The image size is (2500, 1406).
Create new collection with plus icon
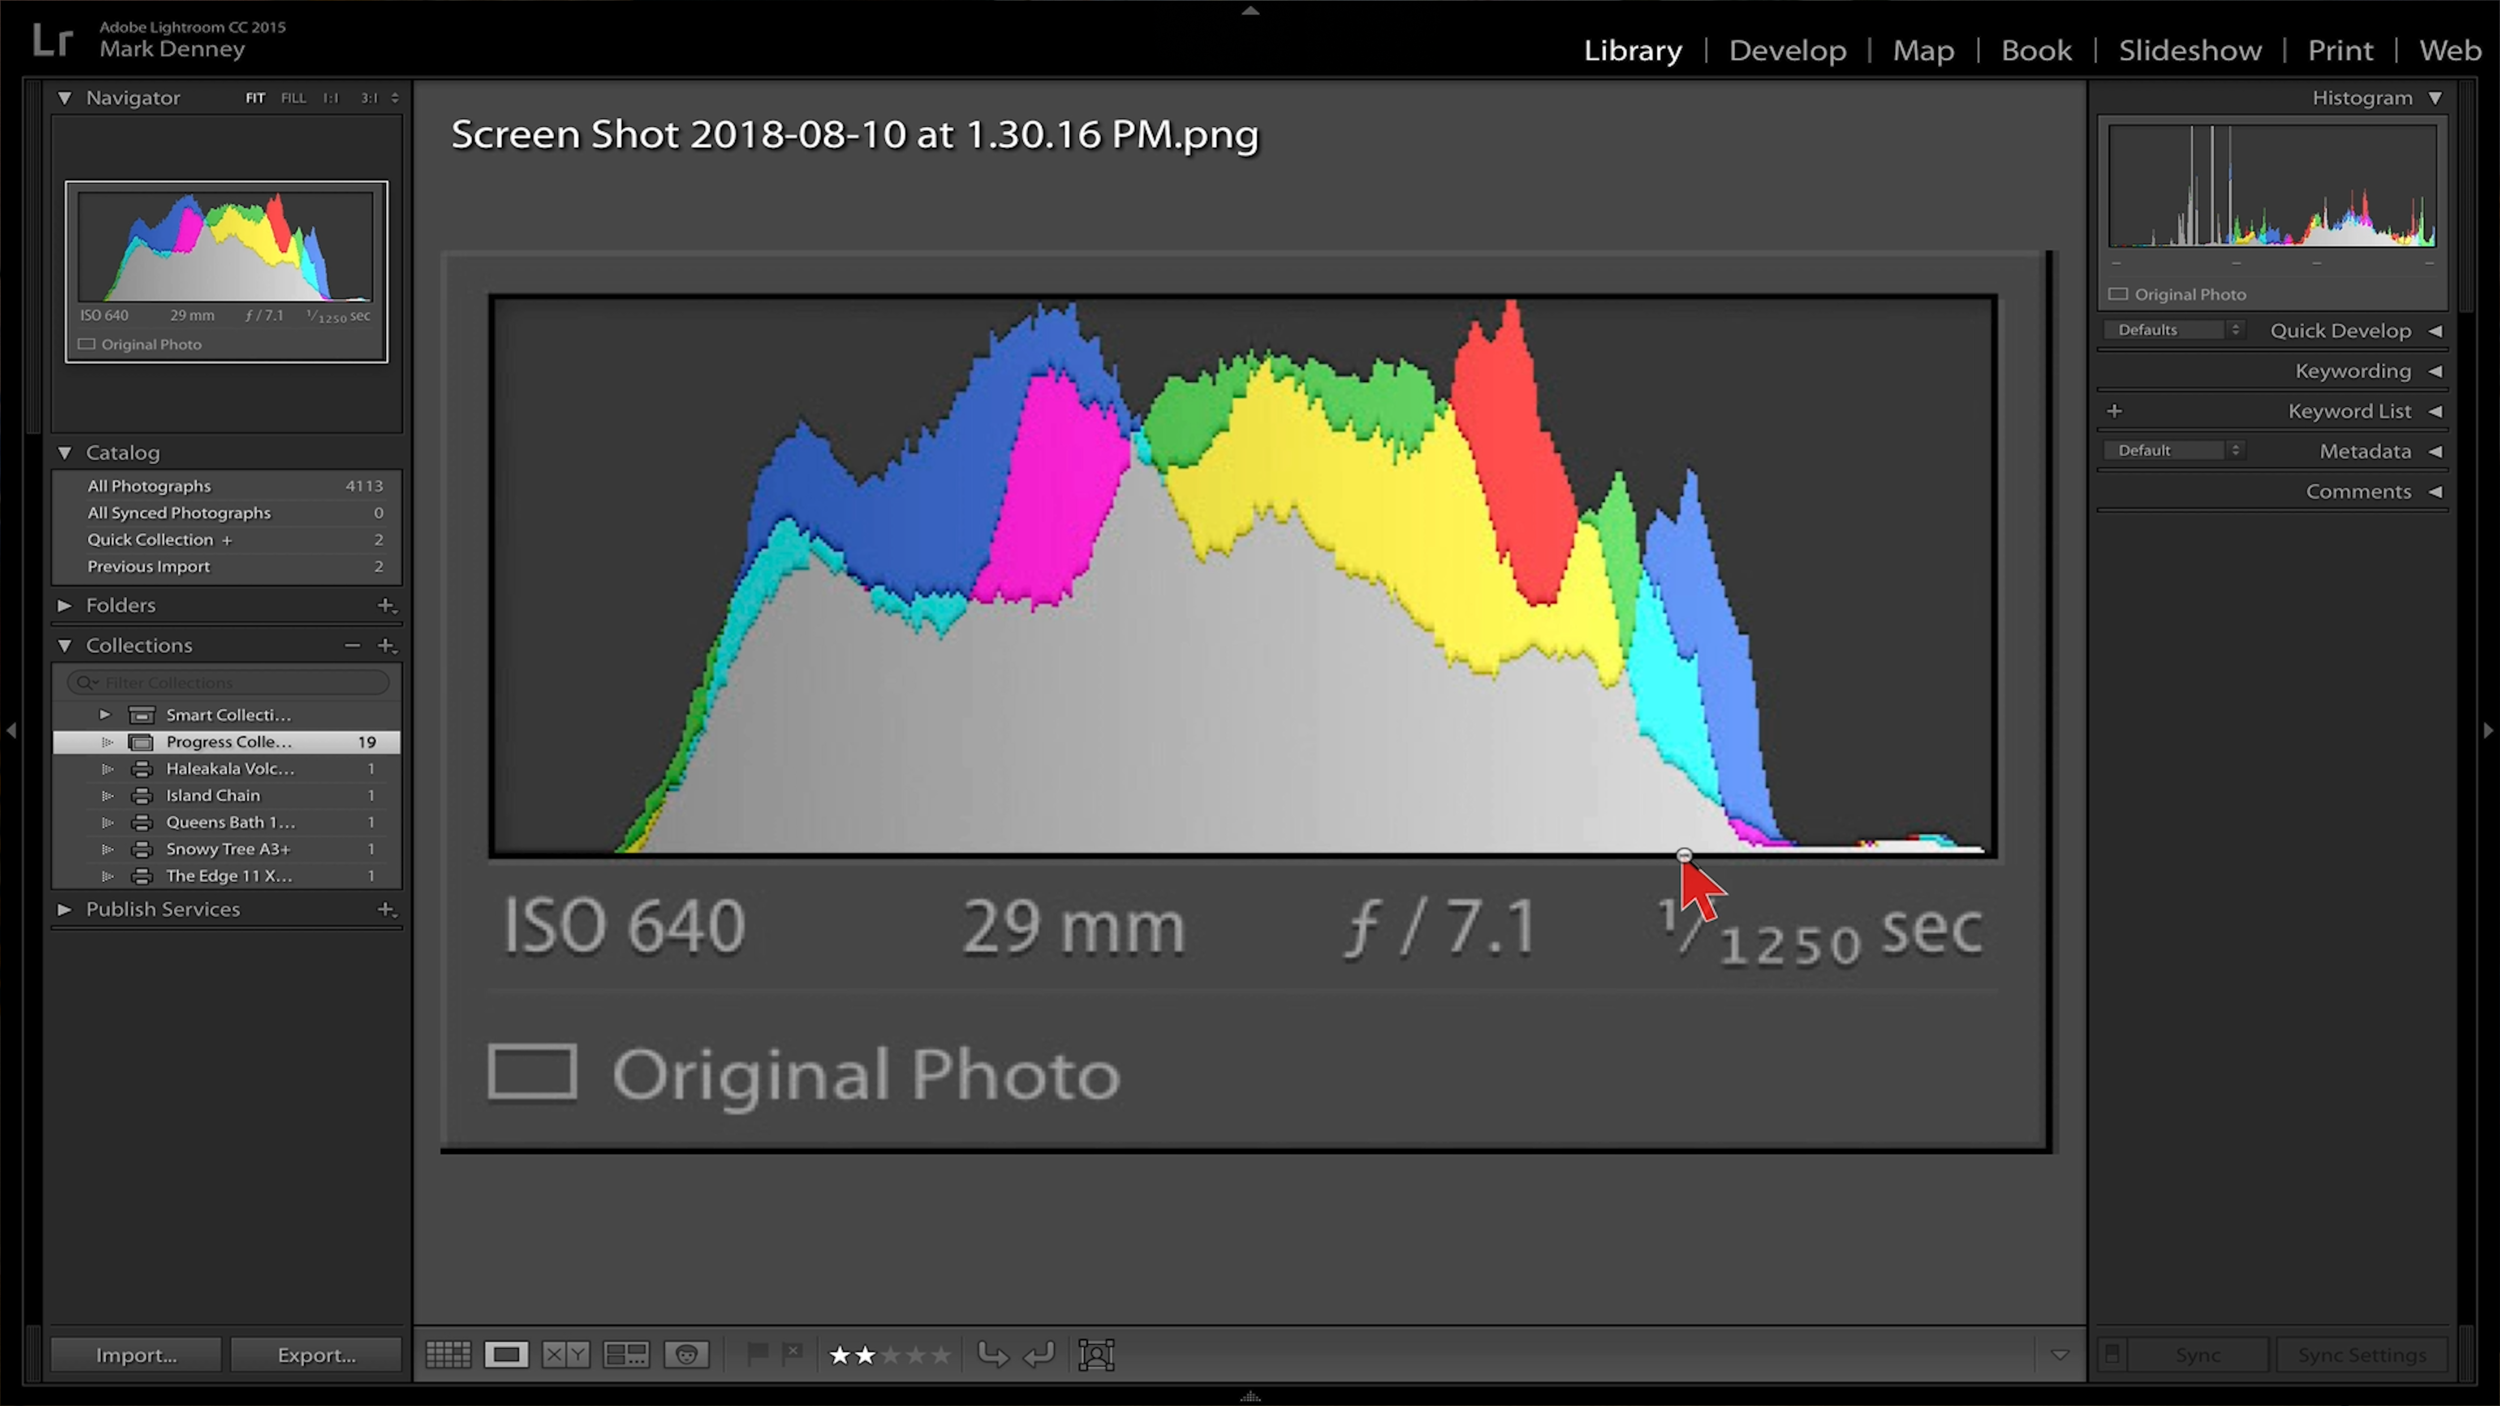coord(386,646)
